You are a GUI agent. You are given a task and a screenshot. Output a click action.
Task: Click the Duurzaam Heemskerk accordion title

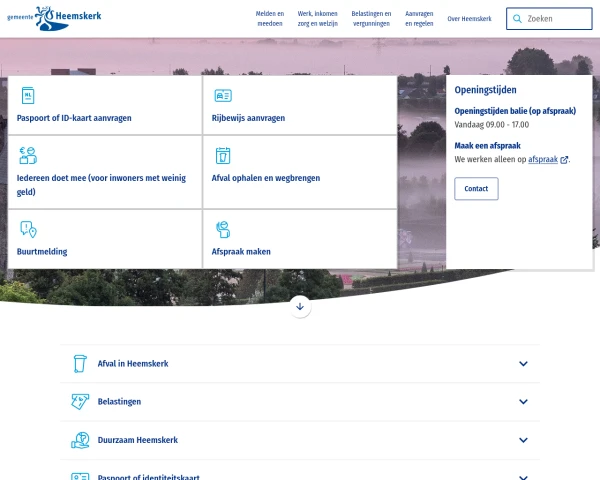138,440
